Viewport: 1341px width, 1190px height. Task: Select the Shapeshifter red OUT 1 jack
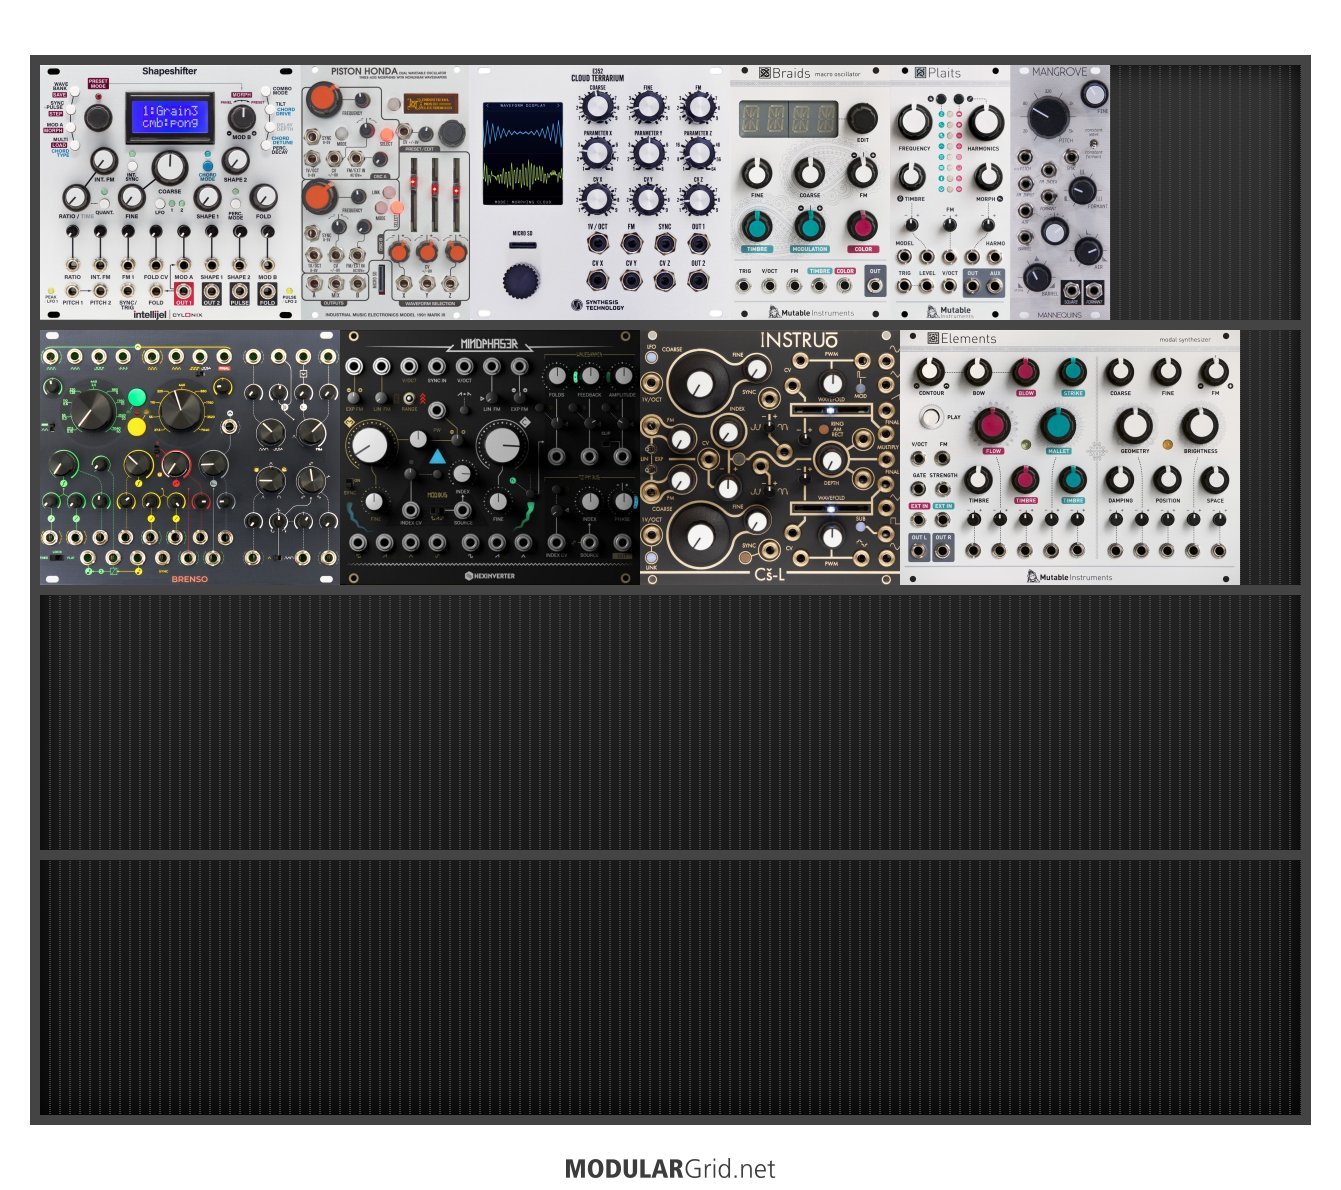point(183,292)
